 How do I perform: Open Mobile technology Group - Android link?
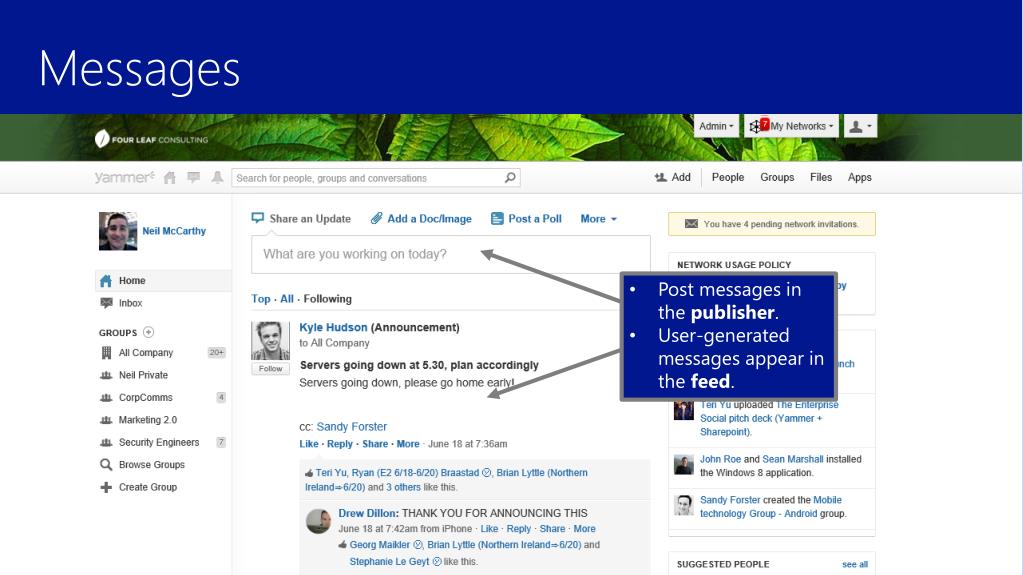point(771,507)
